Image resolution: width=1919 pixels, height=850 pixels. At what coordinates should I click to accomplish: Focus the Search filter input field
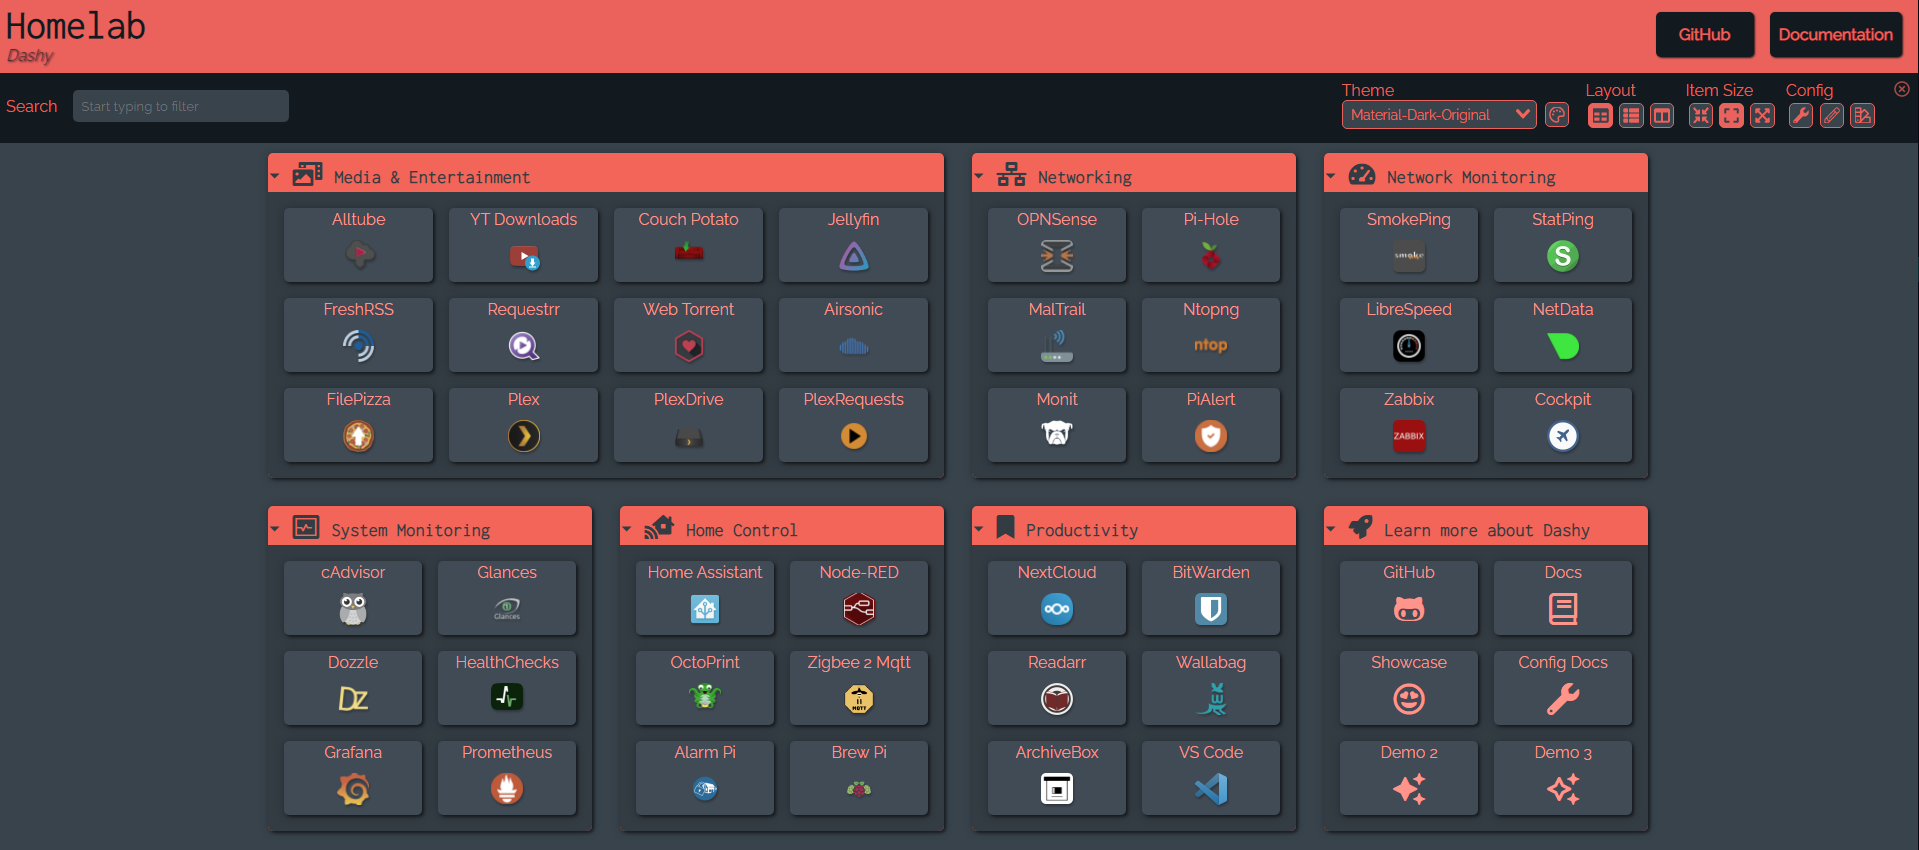[x=181, y=106]
